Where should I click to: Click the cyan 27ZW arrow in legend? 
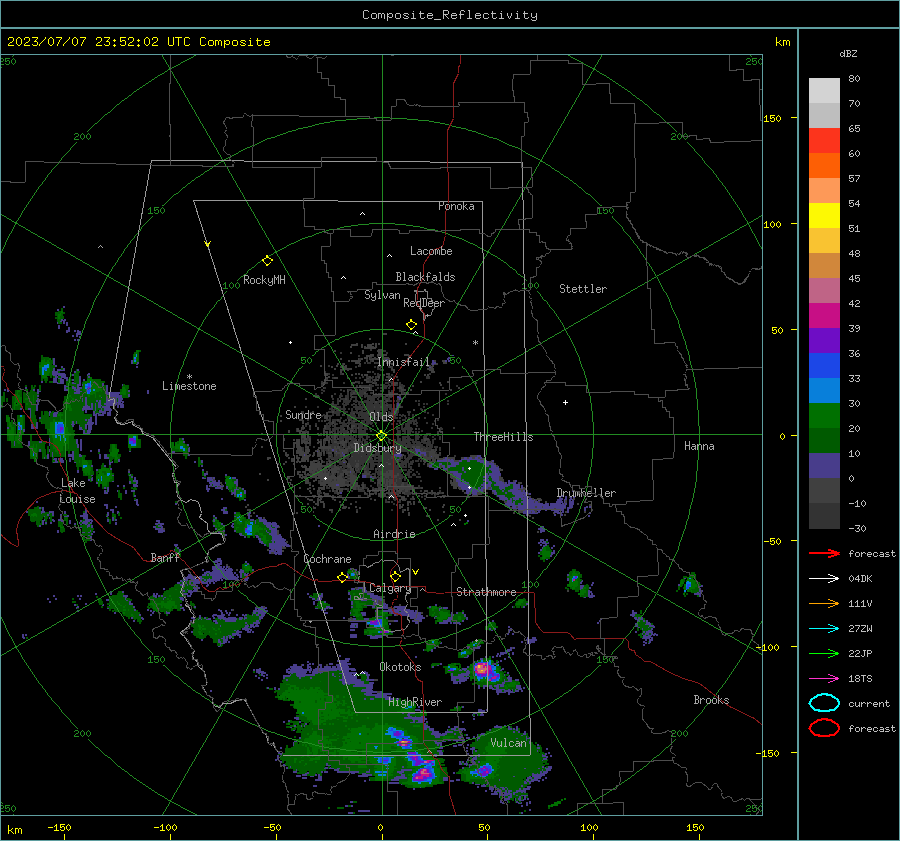click(x=824, y=629)
